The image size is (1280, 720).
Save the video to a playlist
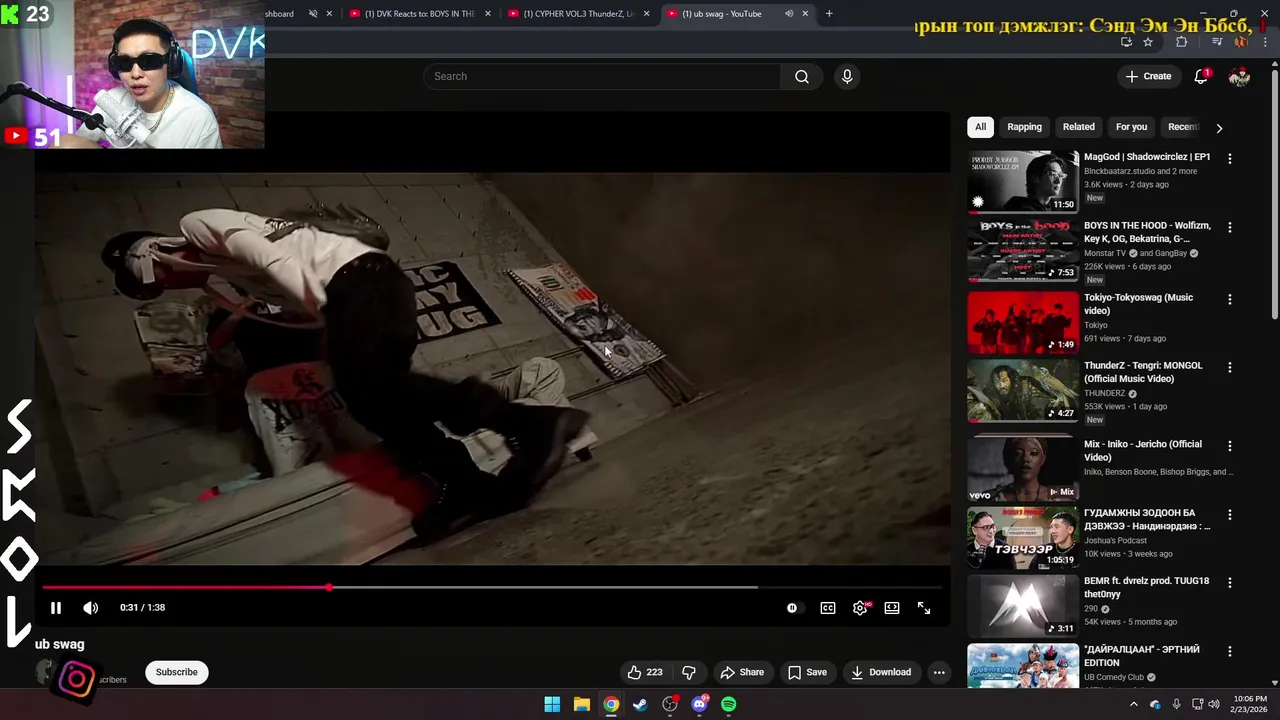[807, 672]
